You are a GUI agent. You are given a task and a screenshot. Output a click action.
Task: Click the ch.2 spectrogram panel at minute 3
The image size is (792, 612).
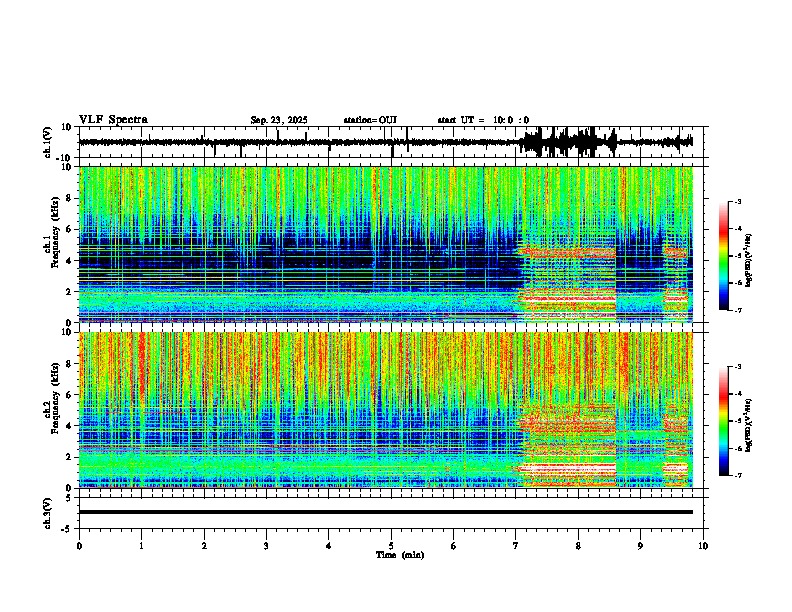click(266, 410)
